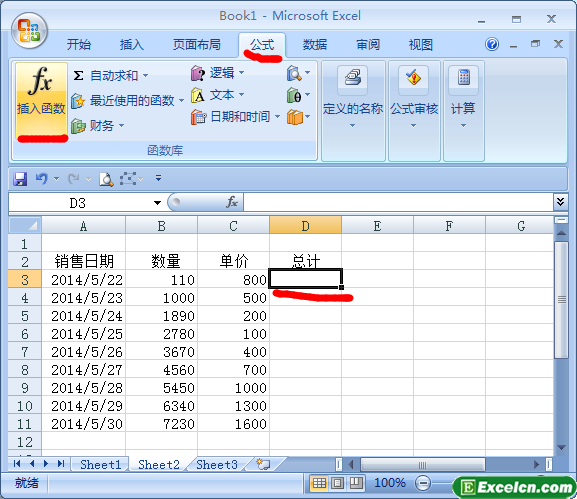Image resolution: width=577 pixels, height=499 pixels.
Task: Open More Functions book stack icon
Action: tap(294, 117)
